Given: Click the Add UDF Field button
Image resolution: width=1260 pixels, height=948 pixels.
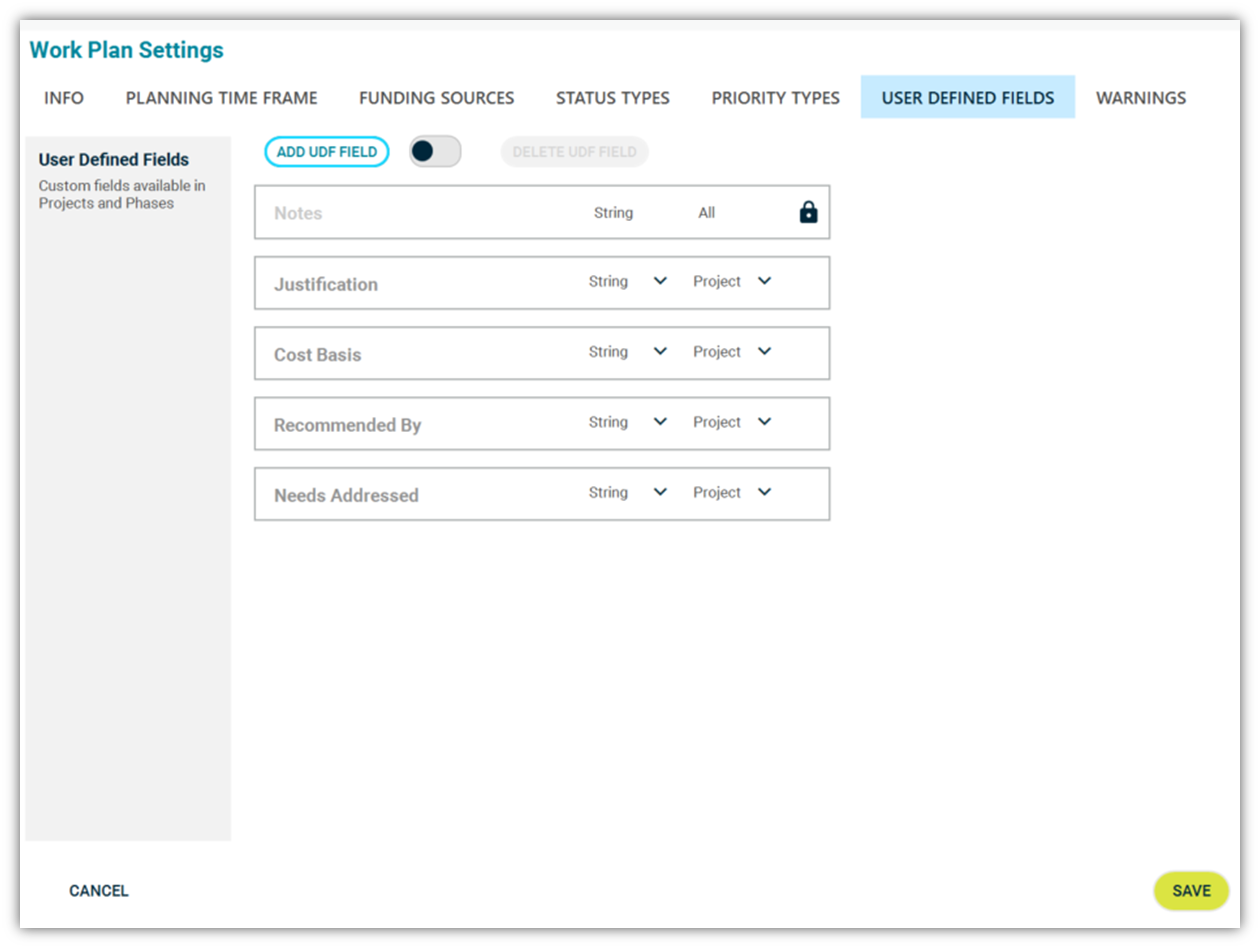Looking at the screenshot, I should pyautogui.click(x=326, y=152).
